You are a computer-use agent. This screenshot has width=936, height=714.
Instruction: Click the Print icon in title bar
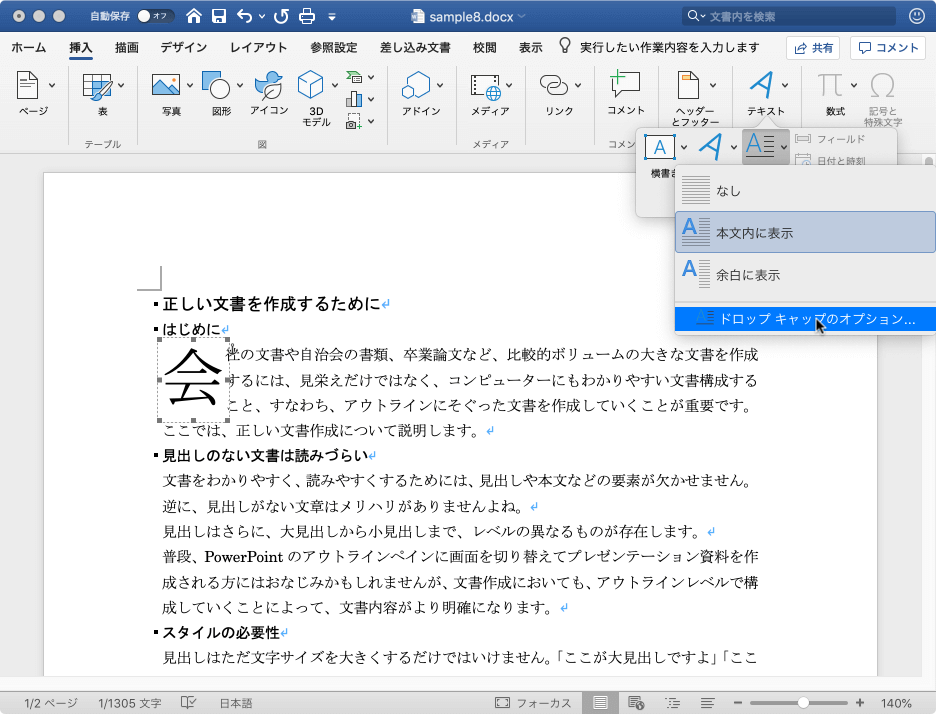[308, 16]
